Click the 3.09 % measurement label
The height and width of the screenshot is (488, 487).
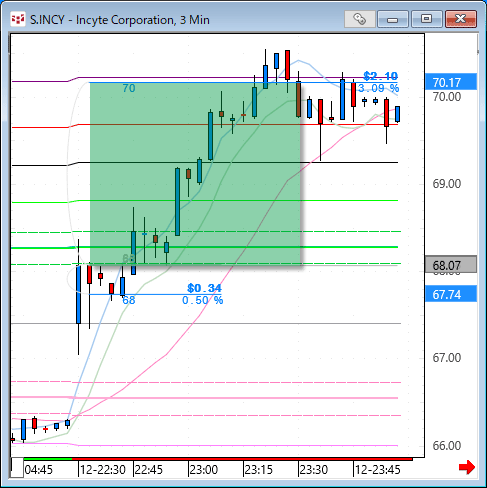point(378,89)
